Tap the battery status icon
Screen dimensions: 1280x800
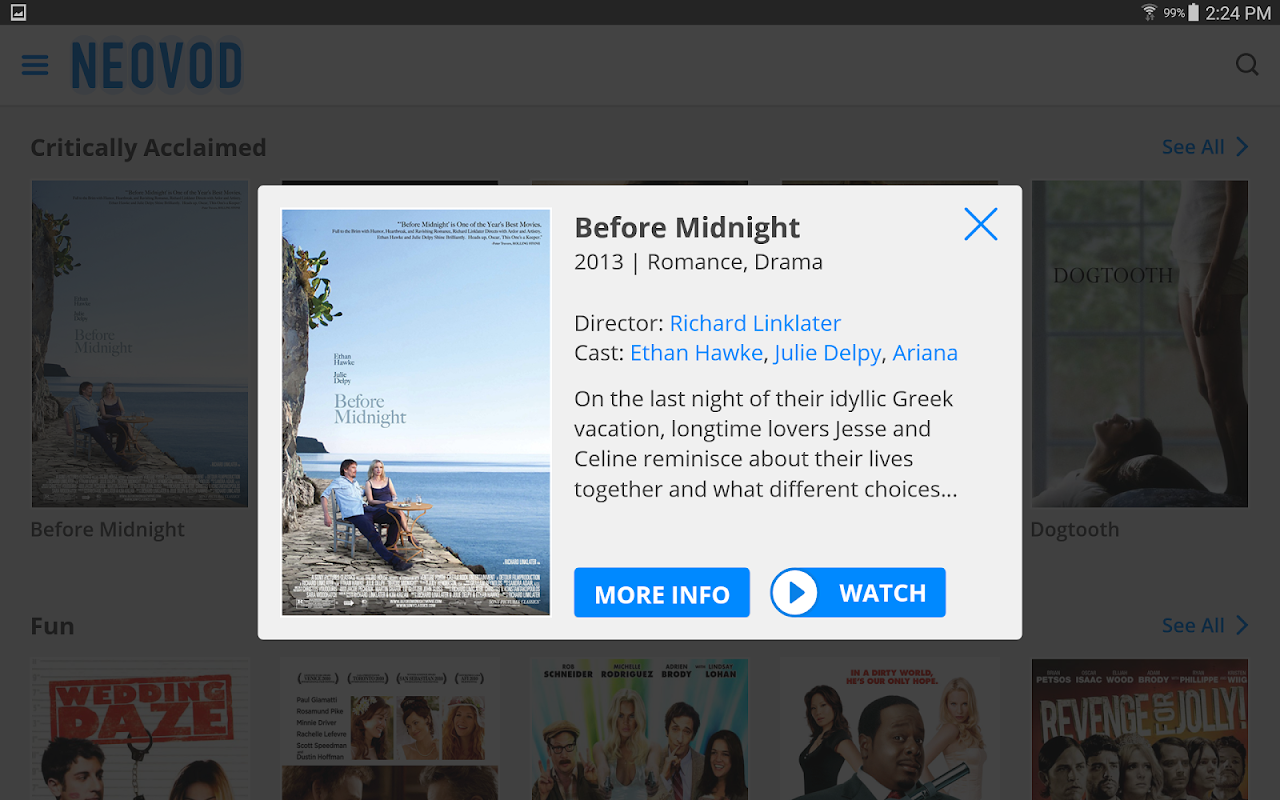point(1193,13)
